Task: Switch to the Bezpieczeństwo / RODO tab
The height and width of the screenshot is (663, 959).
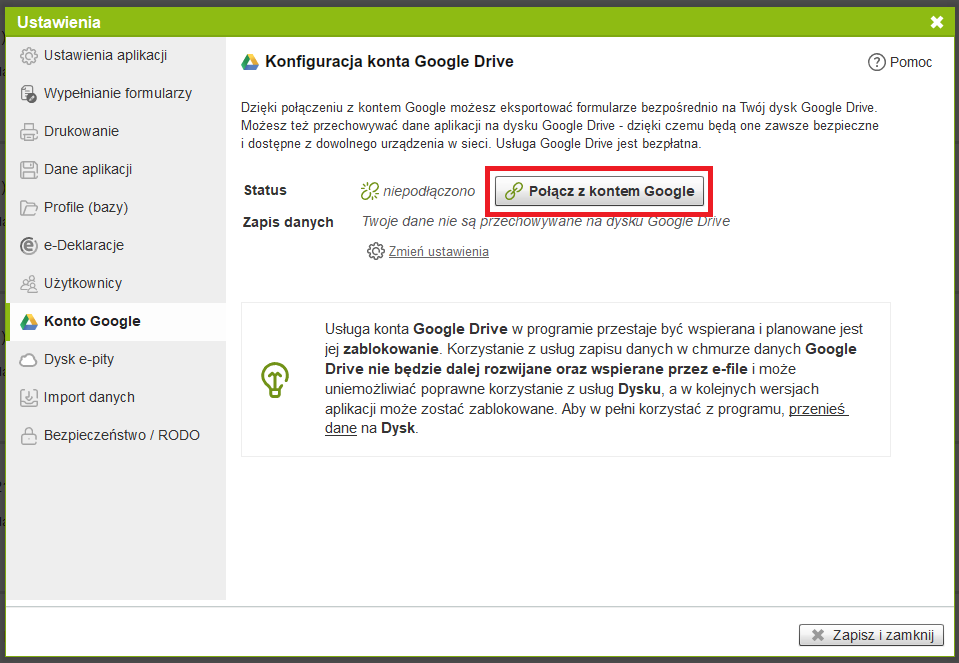Action: [121, 435]
